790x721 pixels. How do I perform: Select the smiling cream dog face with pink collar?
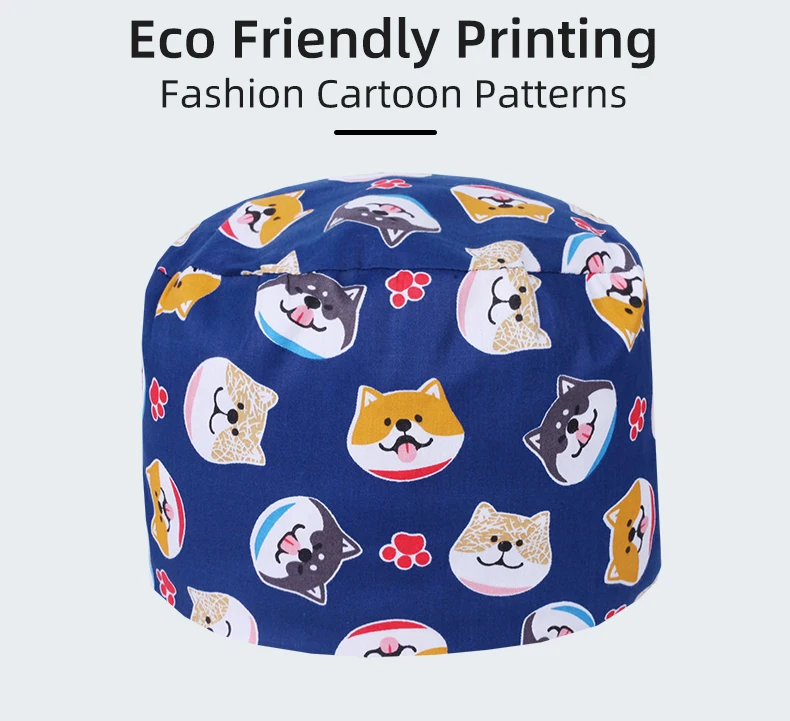pos(499,546)
